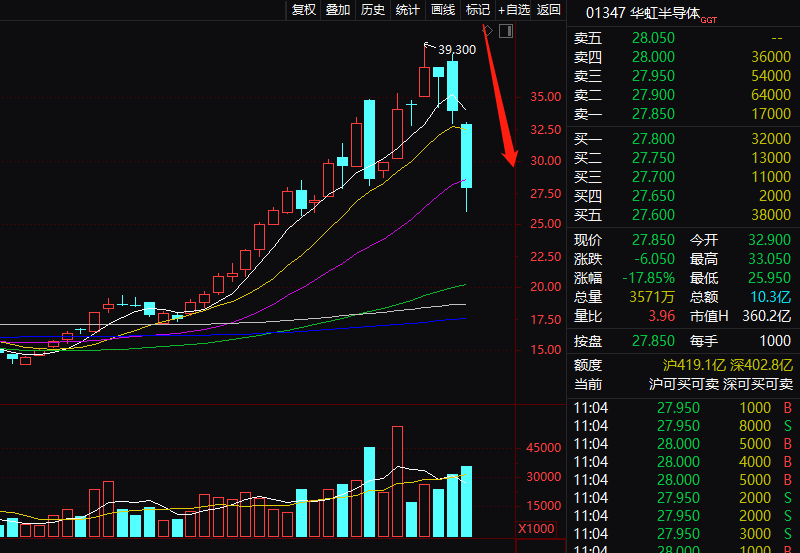
Task: Select the 卖一 ask price 27.850
Action: pos(651,114)
